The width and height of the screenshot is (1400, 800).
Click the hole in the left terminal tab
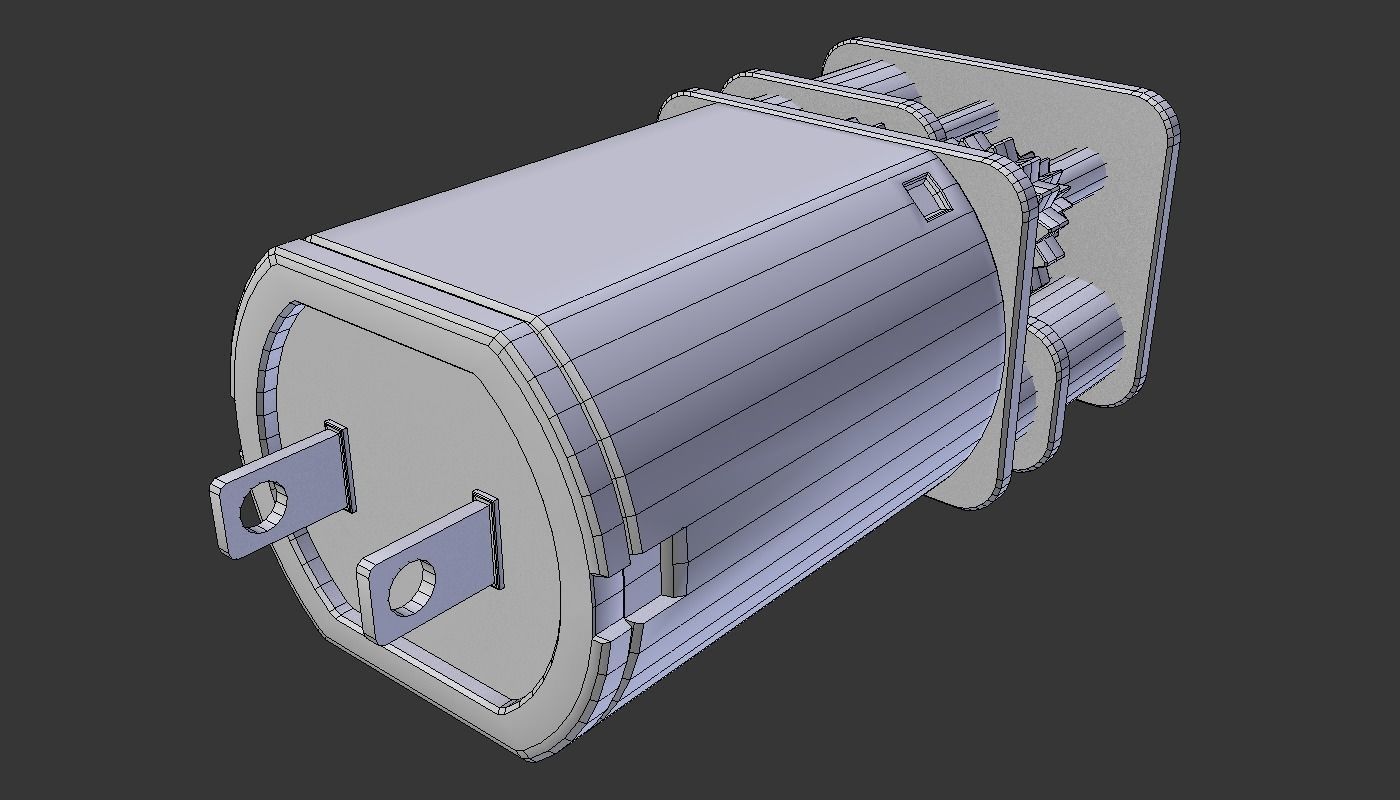pyautogui.click(x=263, y=505)
